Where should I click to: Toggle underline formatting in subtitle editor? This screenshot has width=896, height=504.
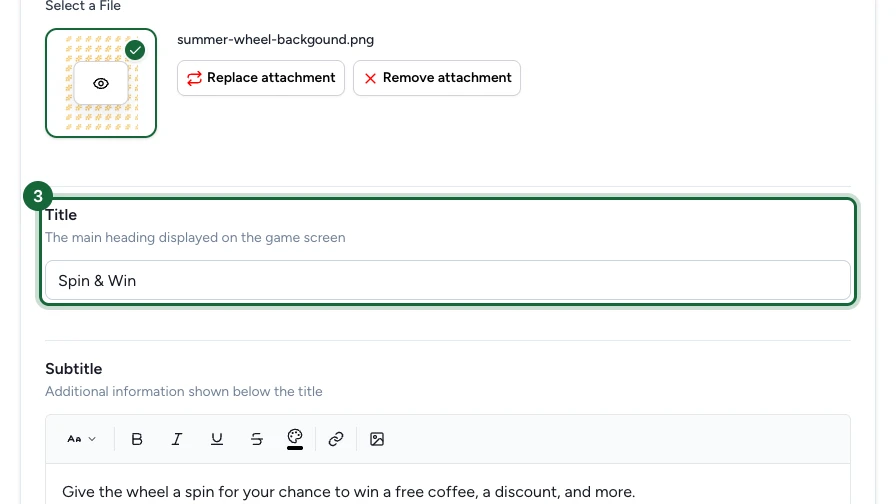coord(217,439)
